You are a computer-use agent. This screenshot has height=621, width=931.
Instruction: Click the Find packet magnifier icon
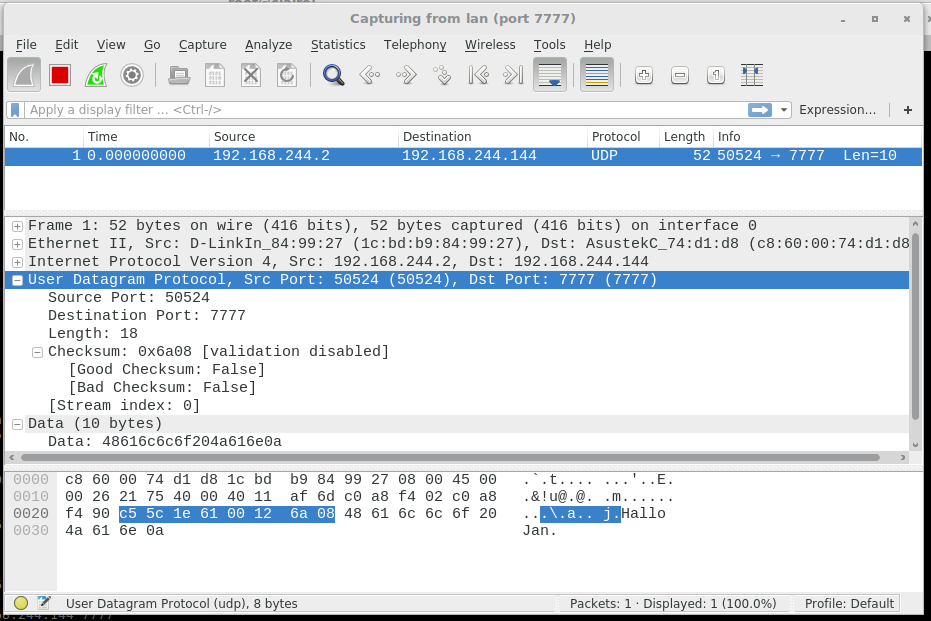click(x=333, y=75)
